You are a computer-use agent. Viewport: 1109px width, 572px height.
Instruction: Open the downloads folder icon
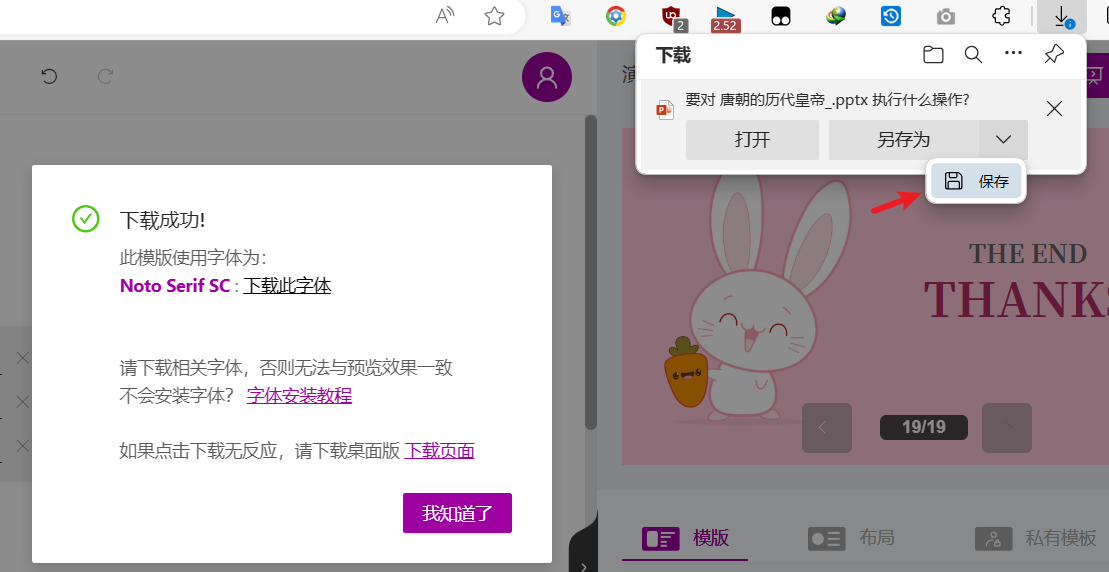[x=934, y=54]
